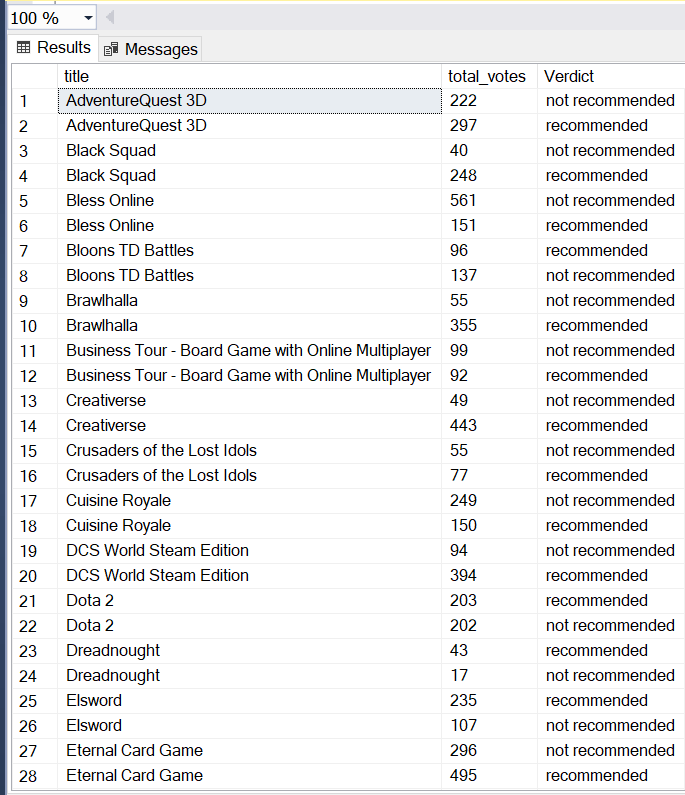The image size is (685, 795).
Task: Click the Verdict cell in row 10
Action: pos(611,326)
